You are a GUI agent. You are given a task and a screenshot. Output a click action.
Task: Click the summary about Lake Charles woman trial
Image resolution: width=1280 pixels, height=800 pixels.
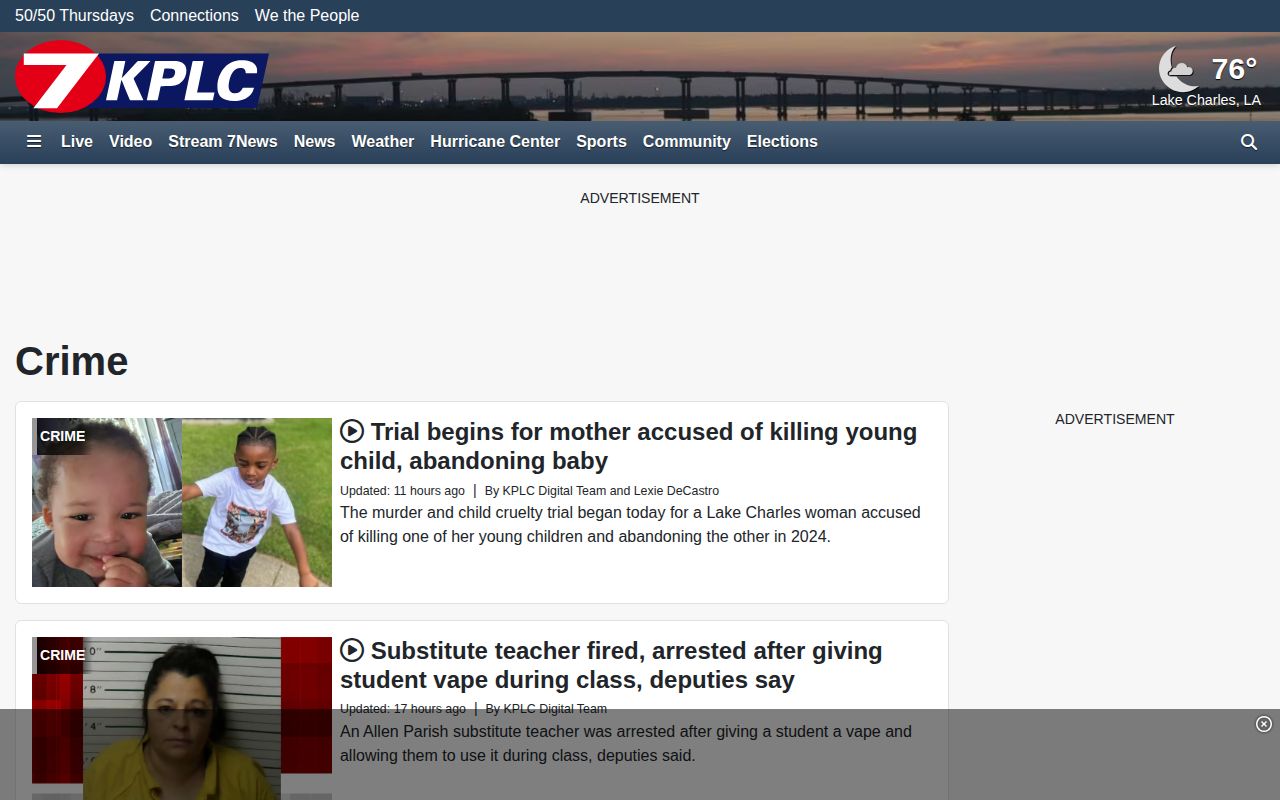(630, 524)
